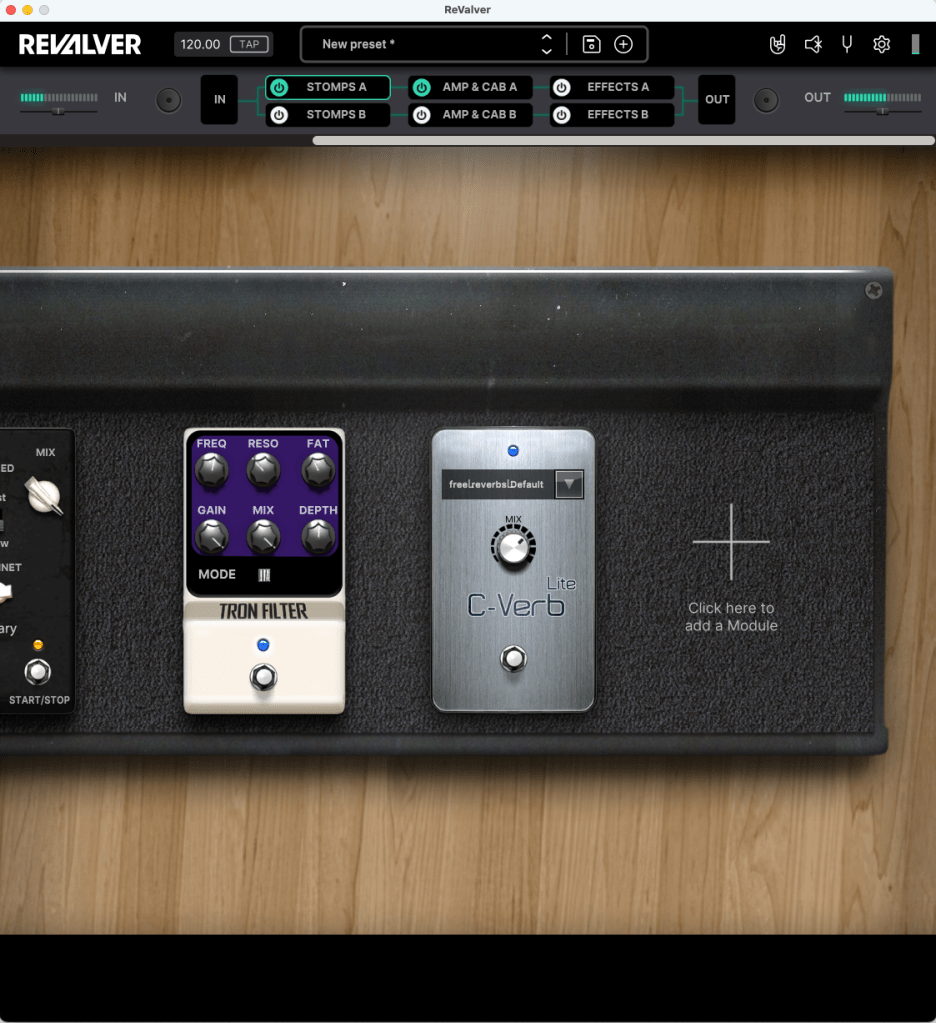Click the save preset icon
The image size is (936, 1023).
pyautogui.click(x=591, y=44)
